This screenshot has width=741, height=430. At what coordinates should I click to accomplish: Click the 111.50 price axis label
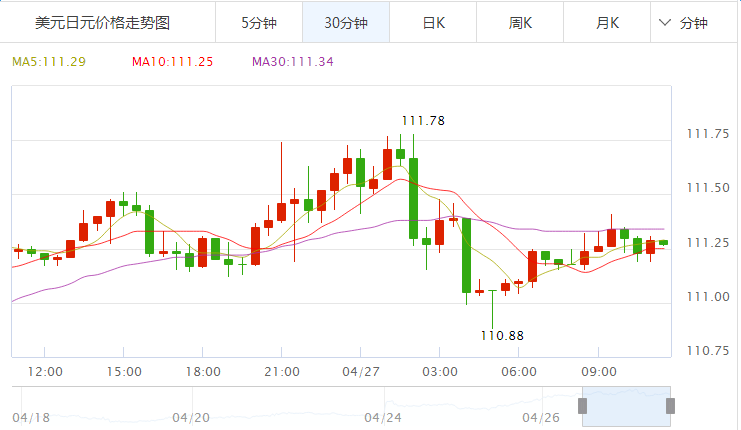point(707,188)
